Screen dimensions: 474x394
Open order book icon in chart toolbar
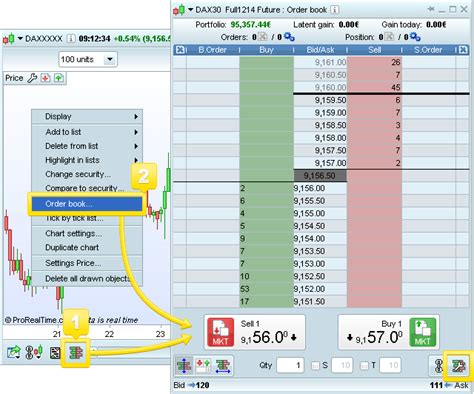tap(76, 353)
